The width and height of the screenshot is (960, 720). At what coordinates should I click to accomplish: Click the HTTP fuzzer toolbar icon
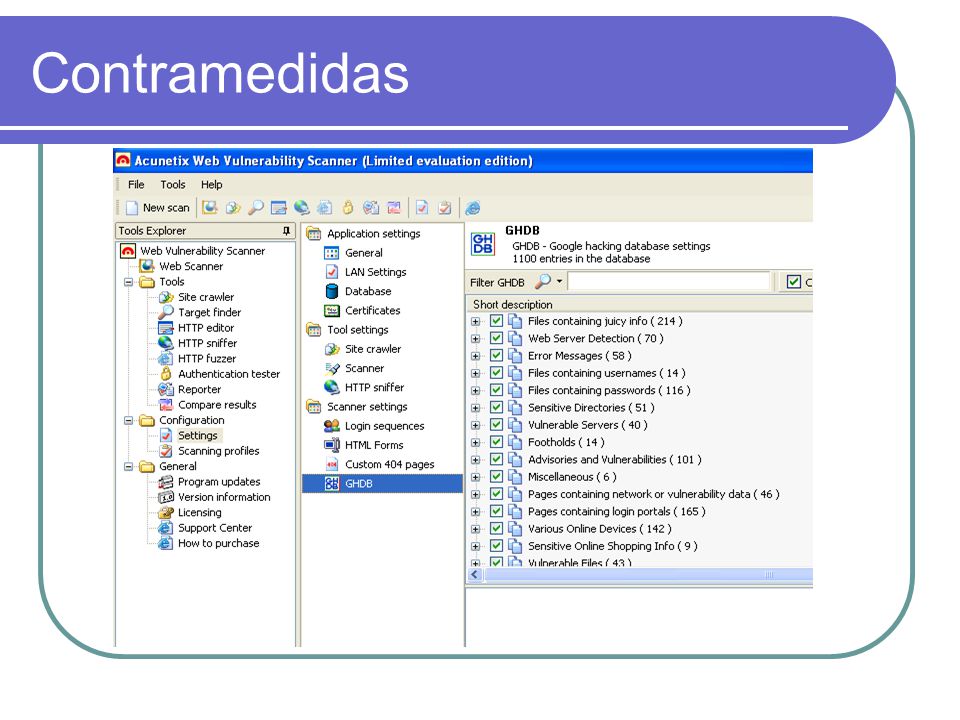tap(324, 208)
